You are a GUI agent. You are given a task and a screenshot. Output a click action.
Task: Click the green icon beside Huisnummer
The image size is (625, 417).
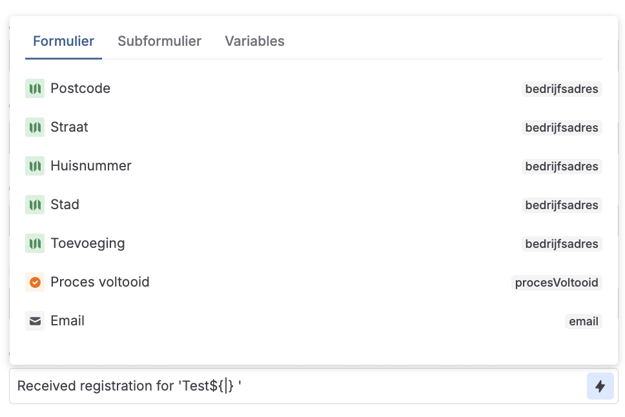pyautogui.click(x=35, y=166)
